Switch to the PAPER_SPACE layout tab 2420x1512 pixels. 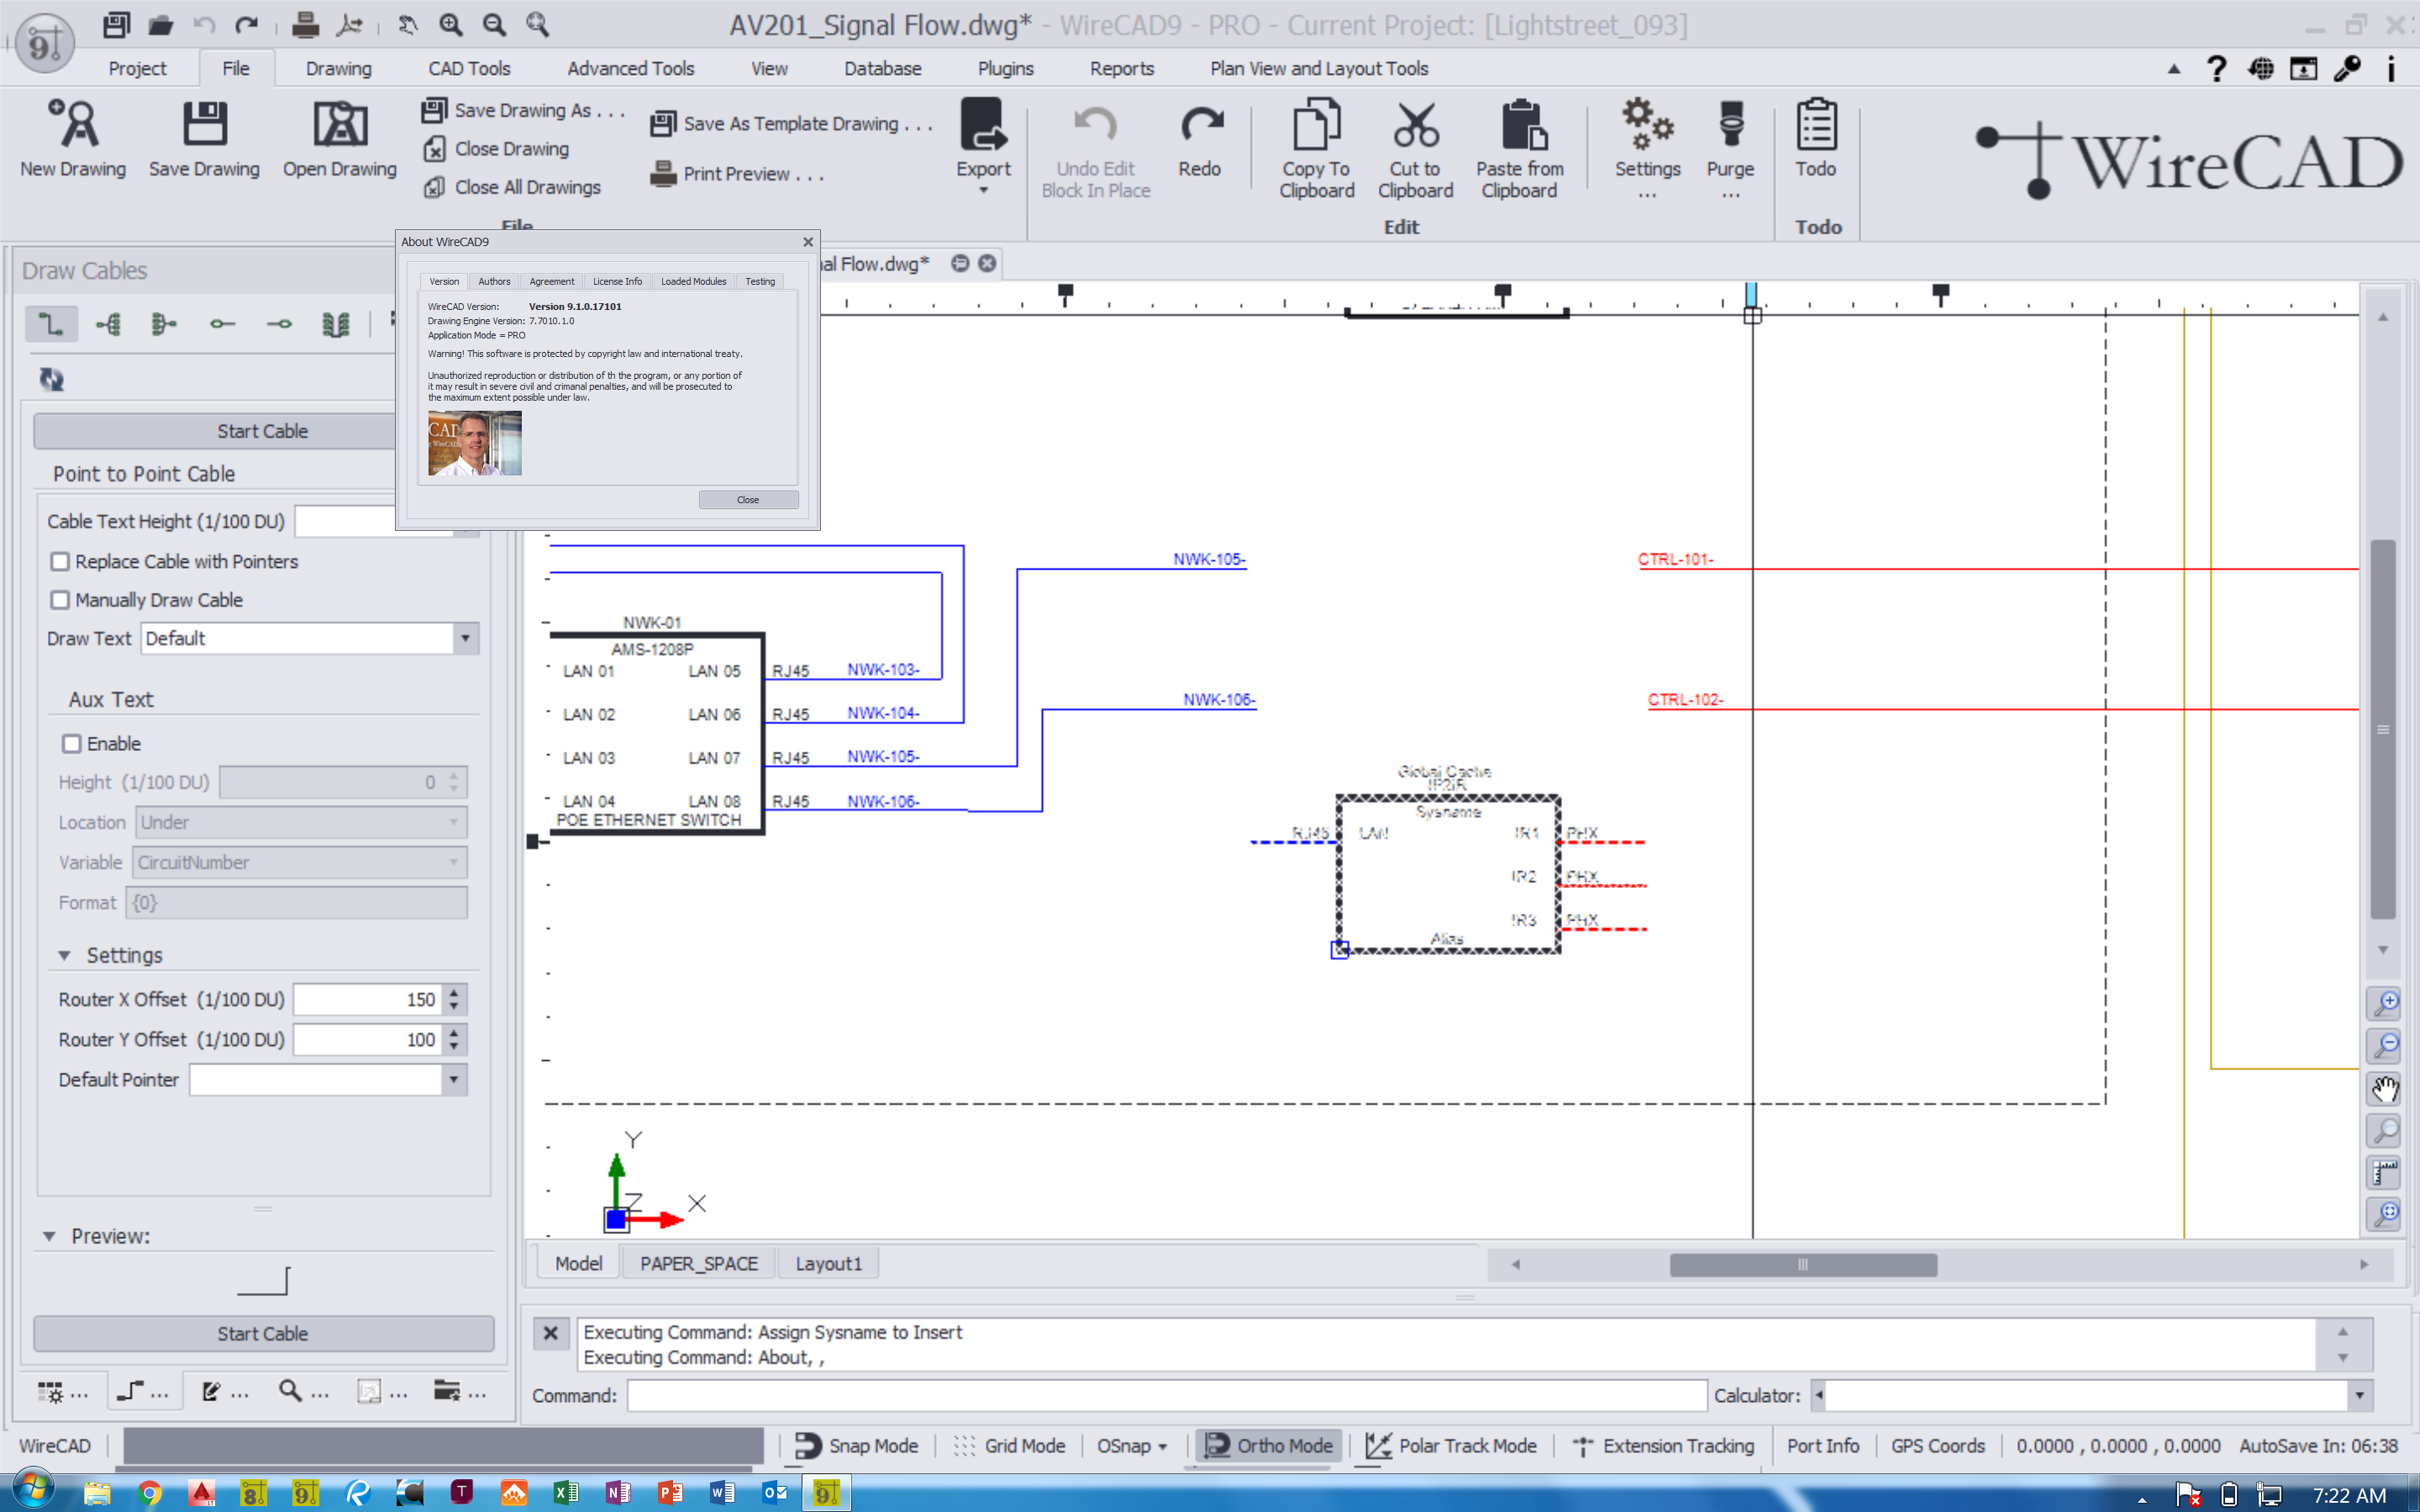tap(698, 1264)
